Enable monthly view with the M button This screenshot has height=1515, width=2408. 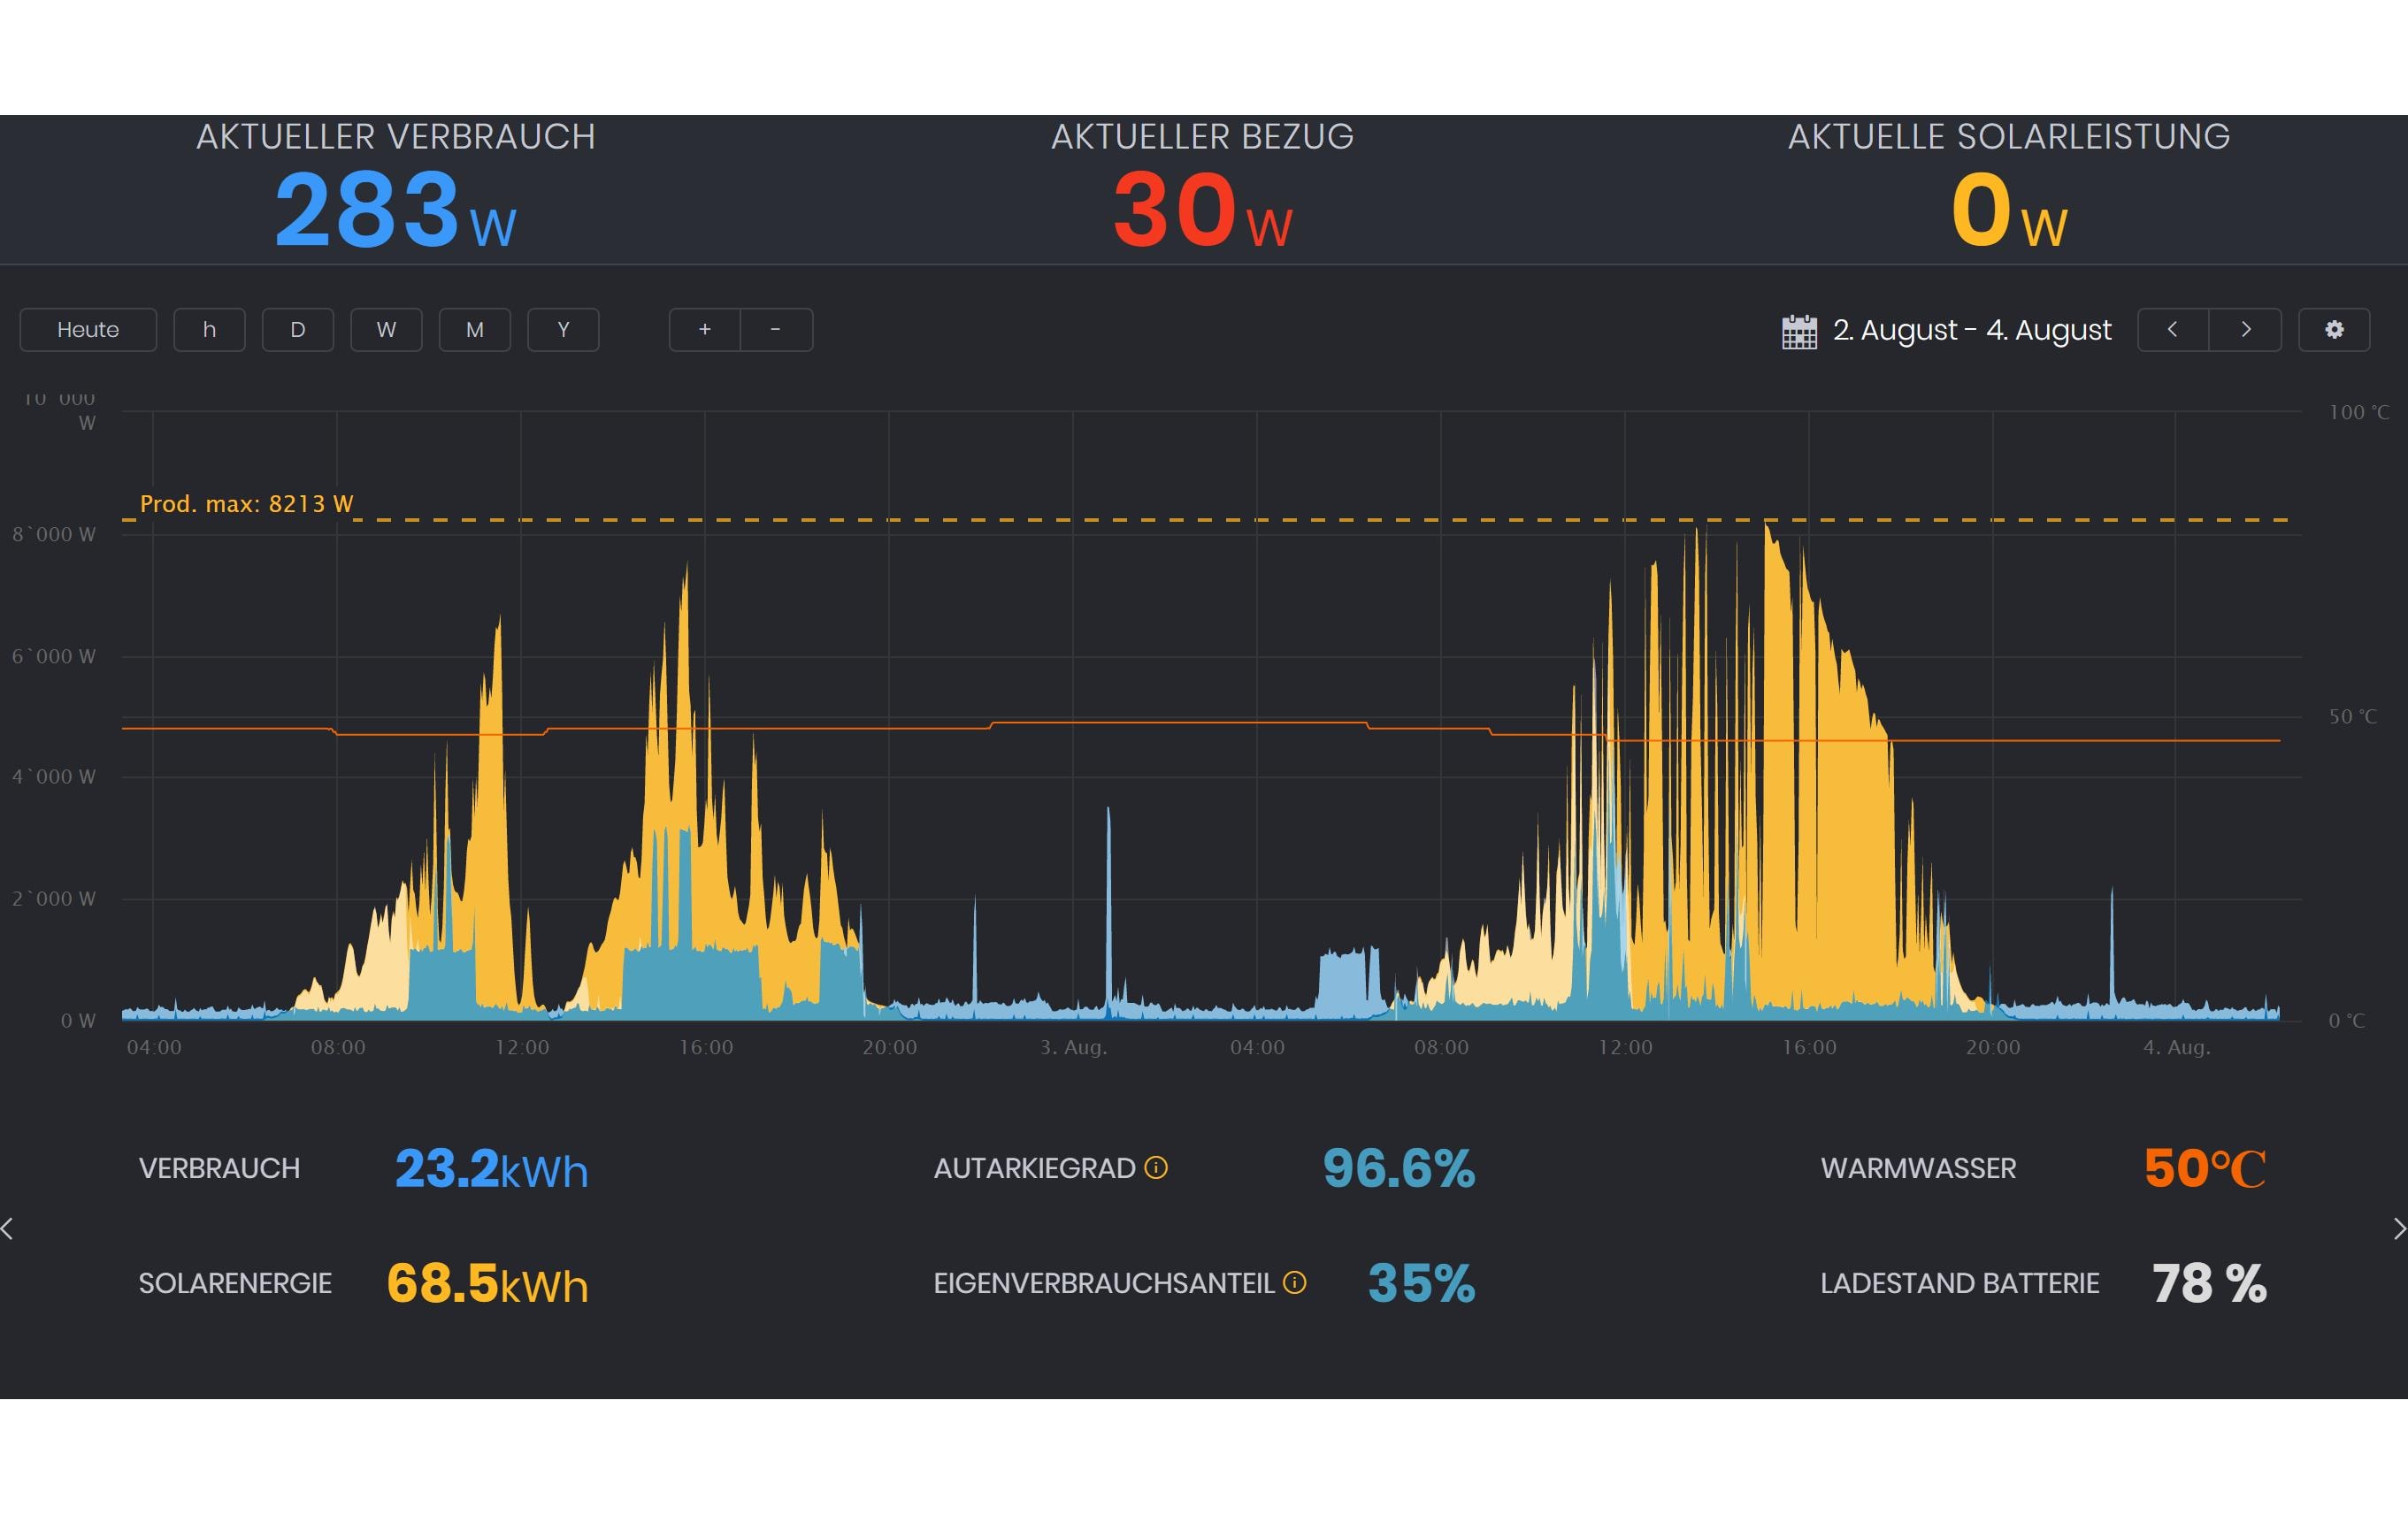475,329
